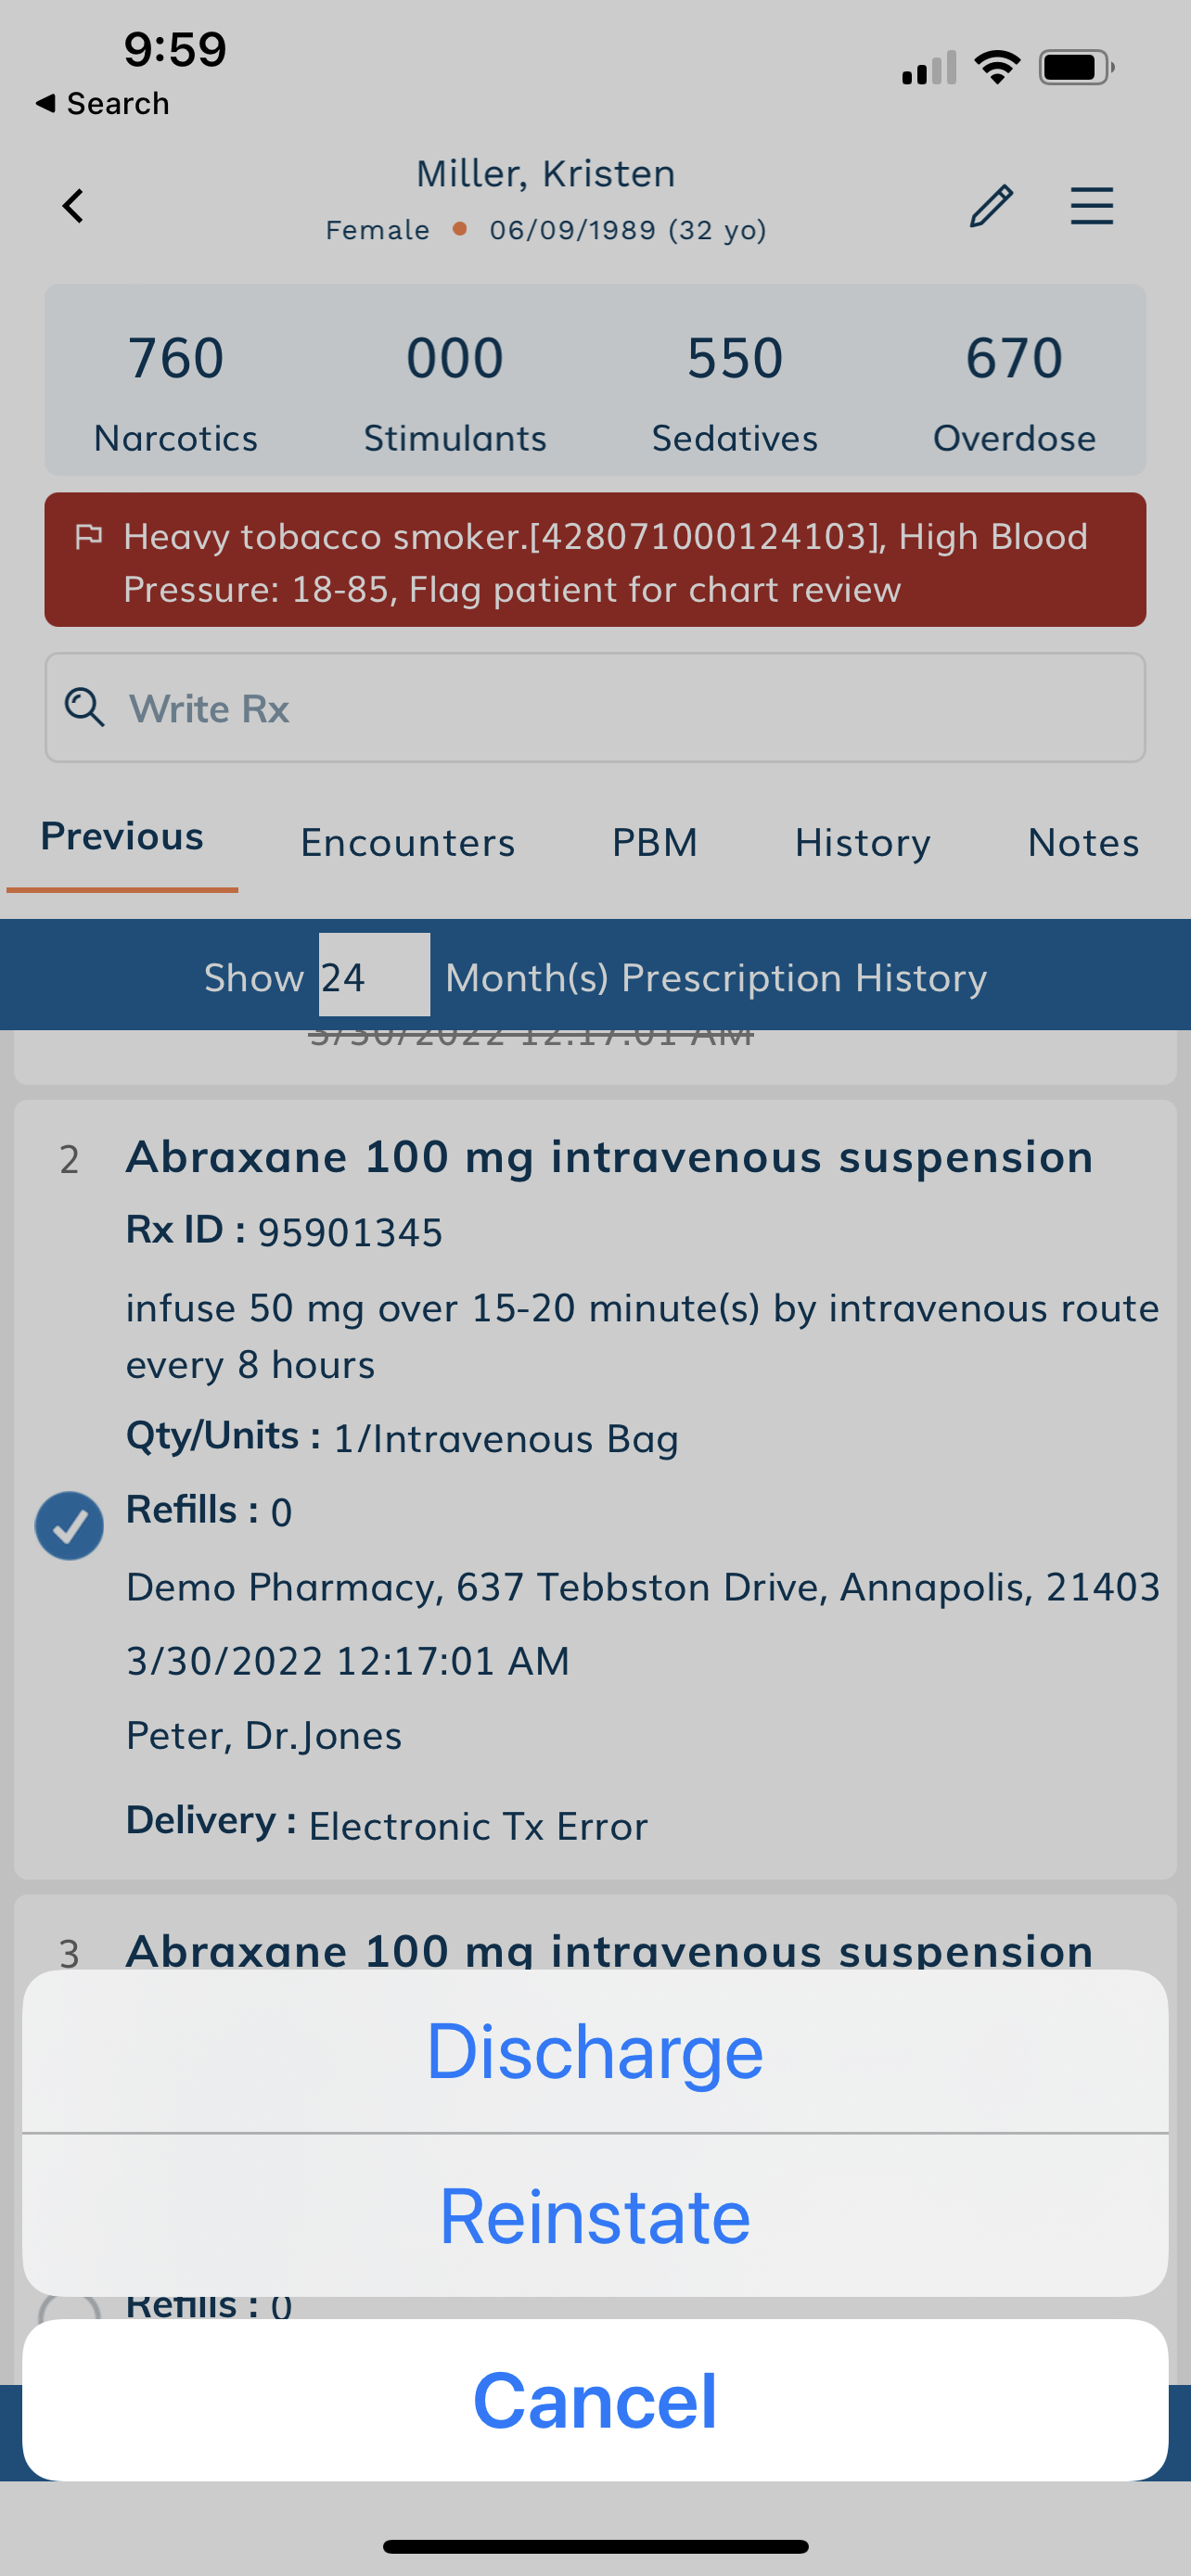
Task: Tap the Wi-Fi status icon
Action: (x=997, y=68)
